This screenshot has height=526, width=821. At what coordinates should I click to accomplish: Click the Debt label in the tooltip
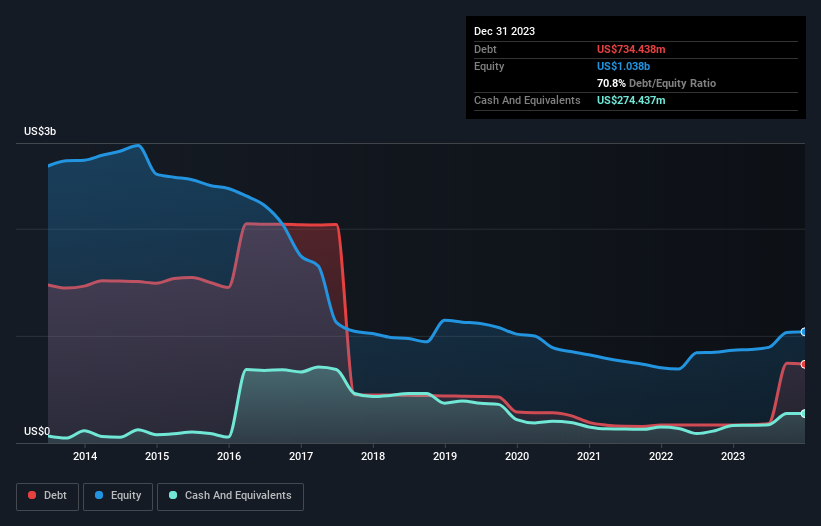point(485,49)
